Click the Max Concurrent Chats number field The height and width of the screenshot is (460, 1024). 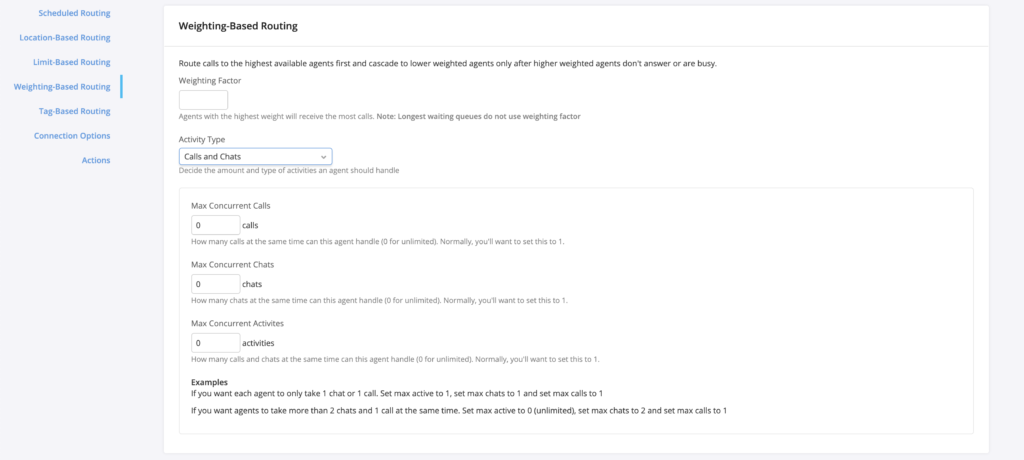pyautogui.click(x=215, y=284)
